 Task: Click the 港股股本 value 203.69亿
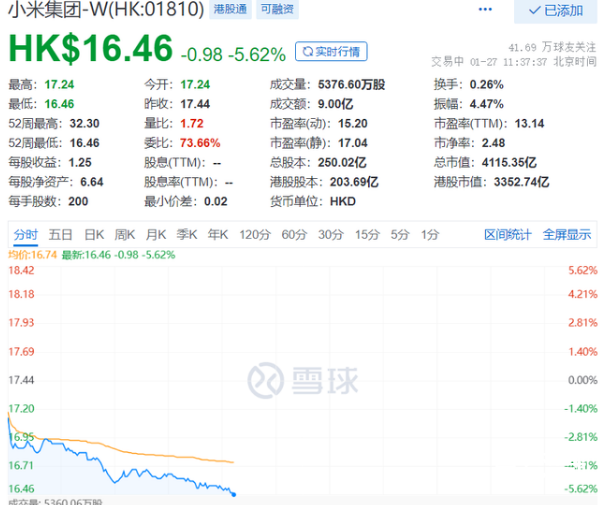(354, 182)
